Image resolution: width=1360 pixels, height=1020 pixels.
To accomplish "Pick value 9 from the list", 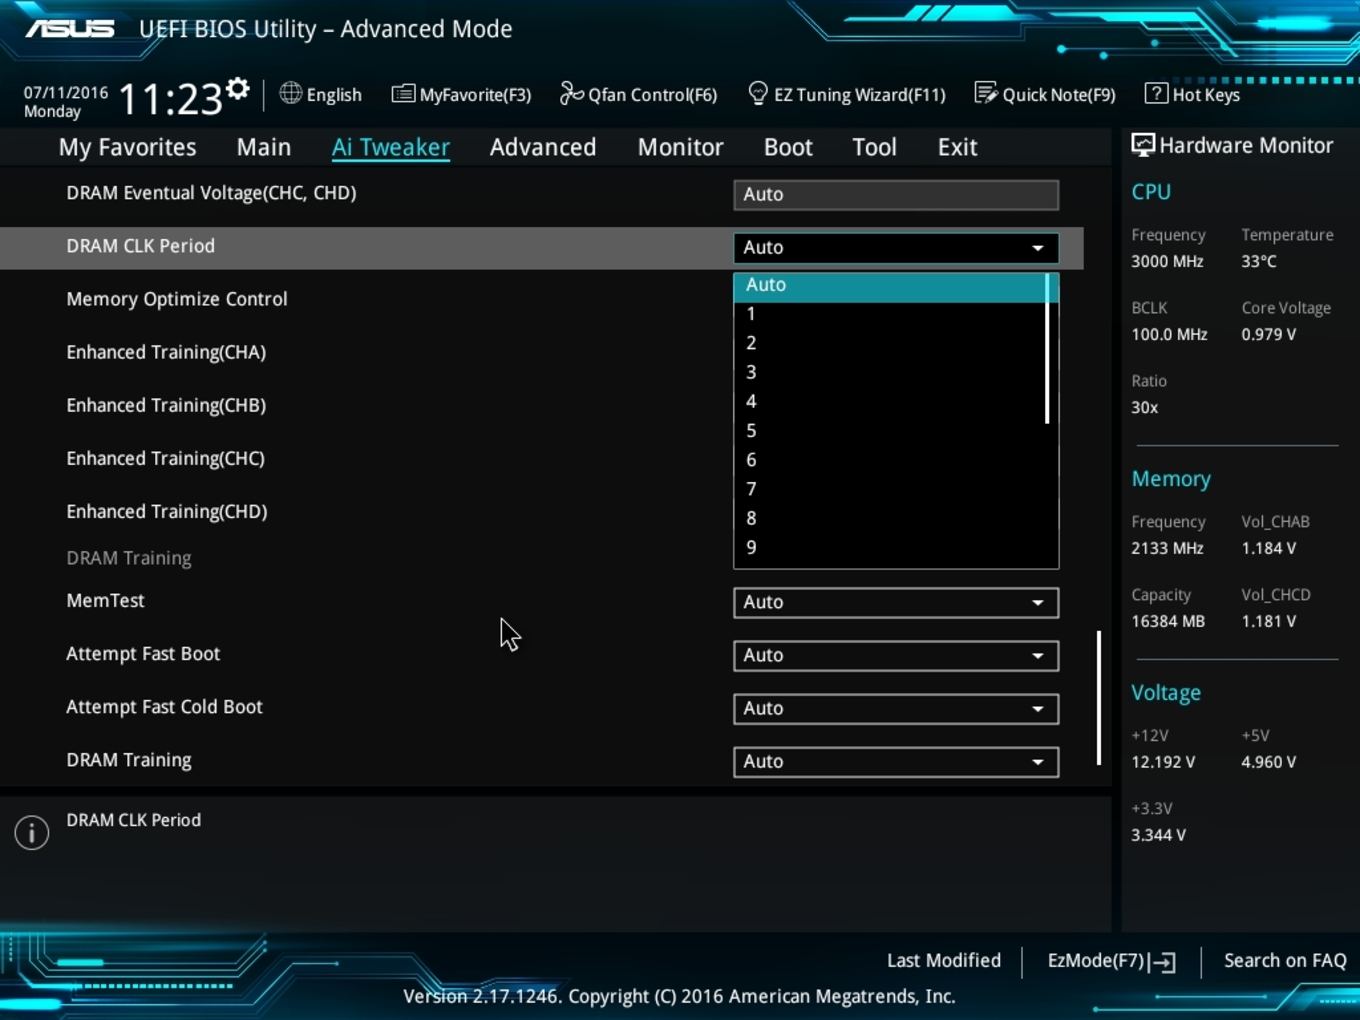I will click(889, 548).
